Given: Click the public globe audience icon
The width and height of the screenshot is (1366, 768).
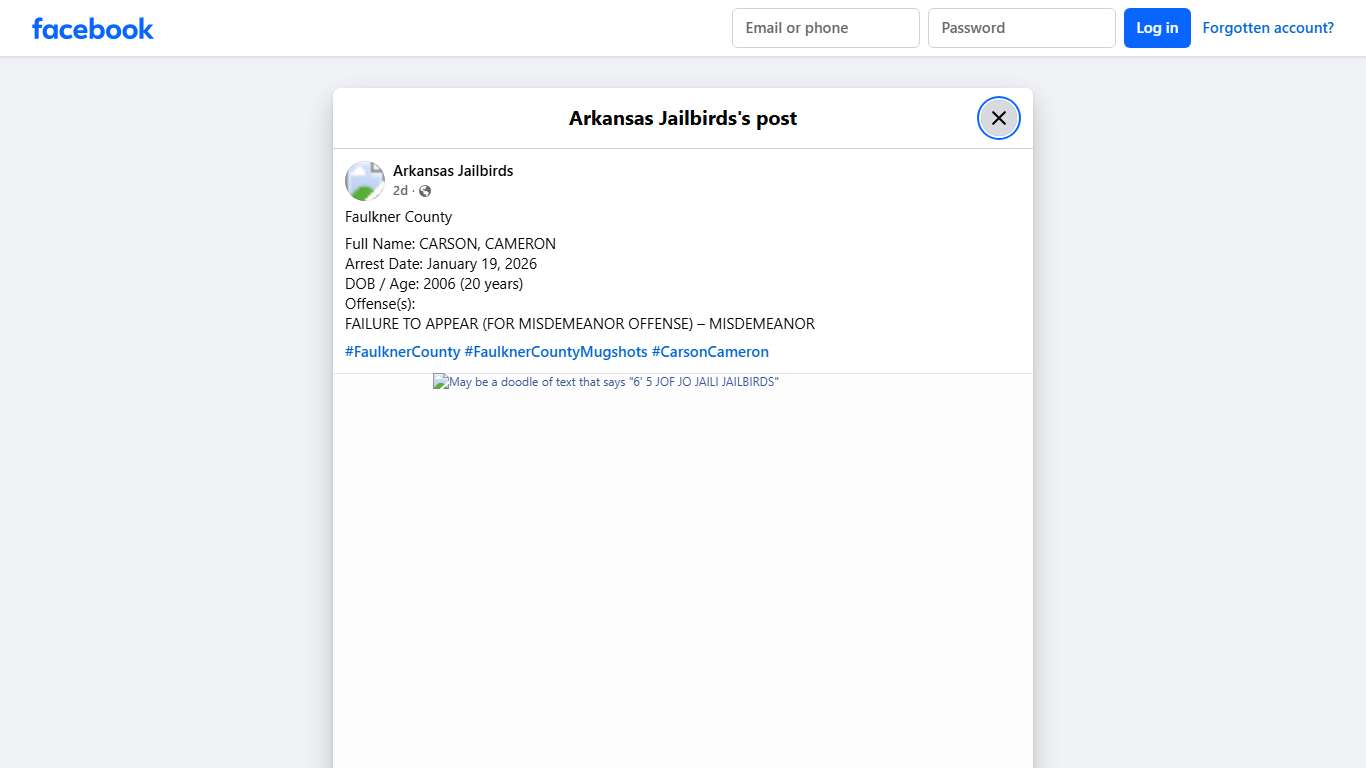Looking at the screenshot, I should click(425, 191).
